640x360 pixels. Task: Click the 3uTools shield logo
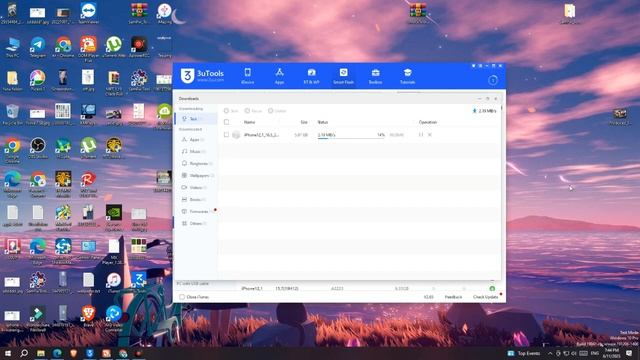click(187, 76)
